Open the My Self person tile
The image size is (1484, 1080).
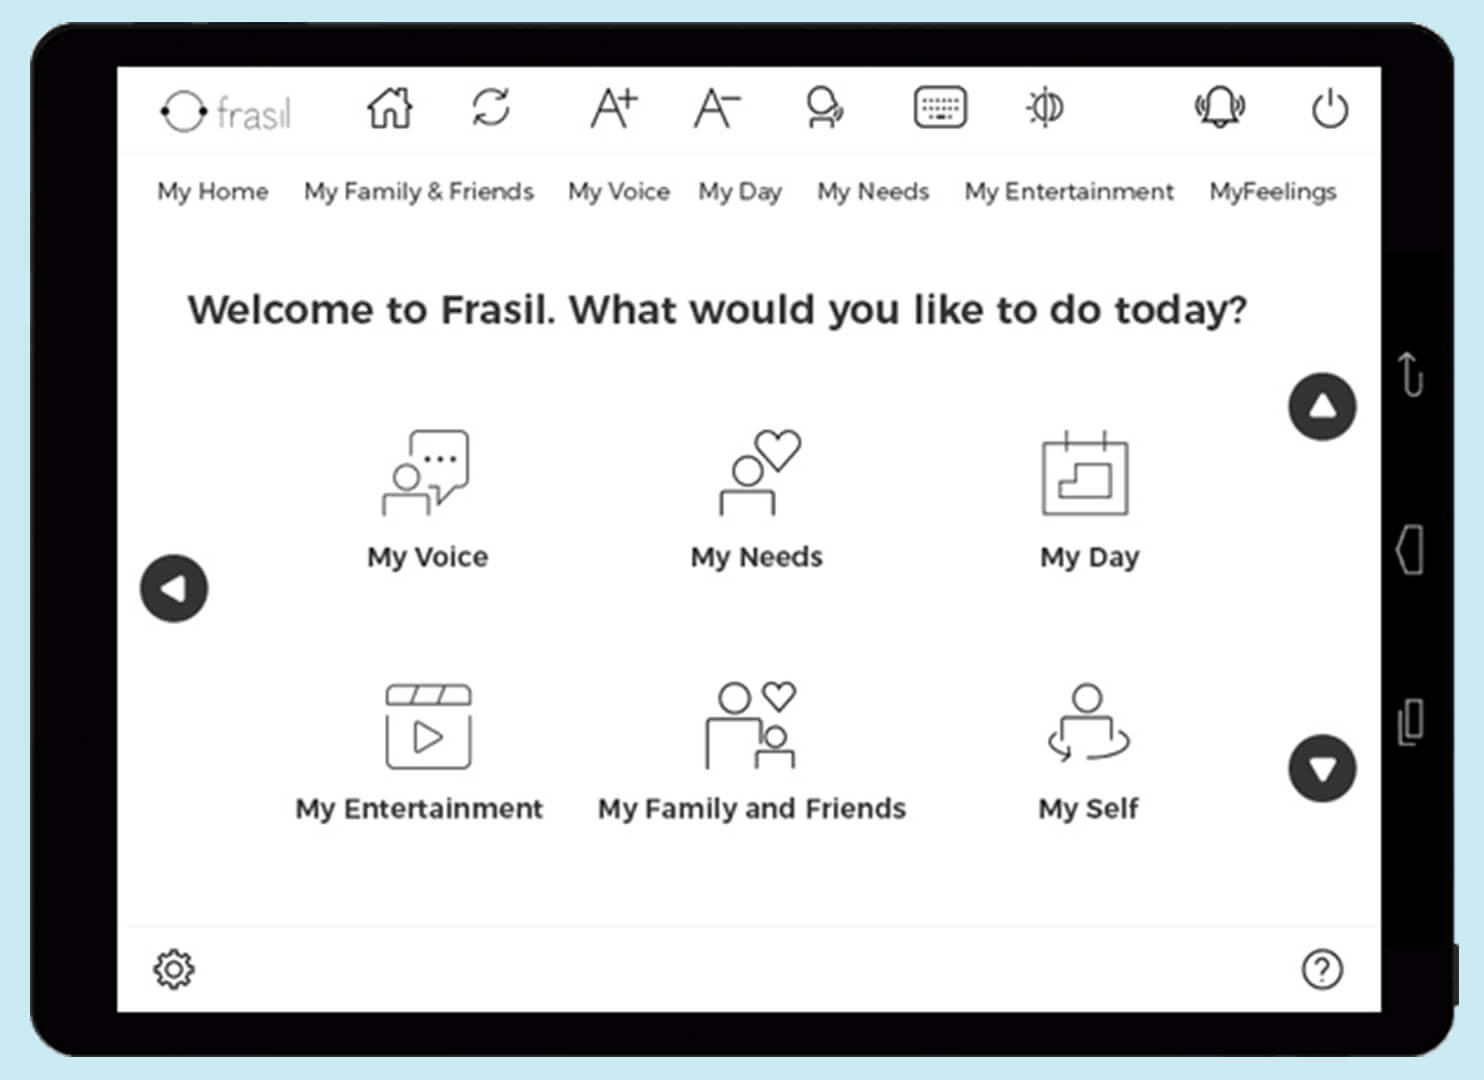click(1088, 753)
